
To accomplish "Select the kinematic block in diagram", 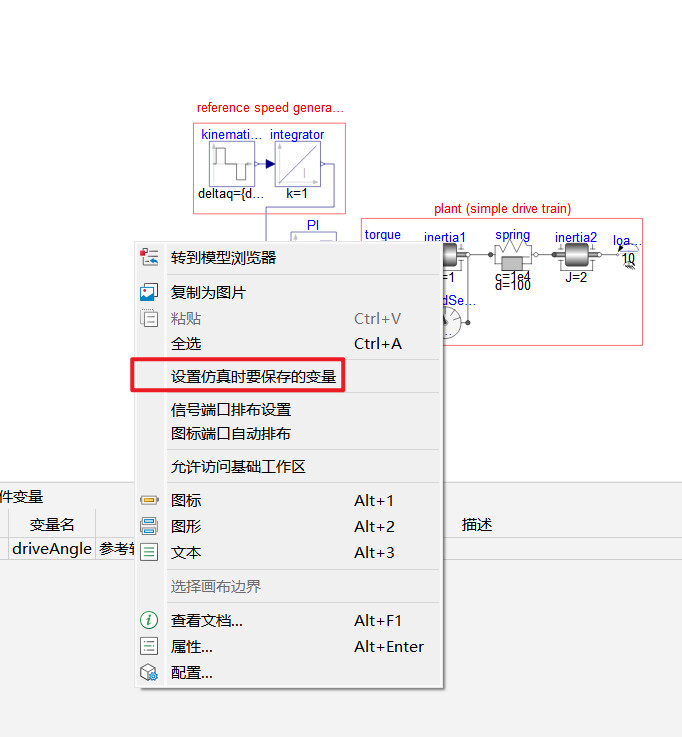I will tap(232, 164).
